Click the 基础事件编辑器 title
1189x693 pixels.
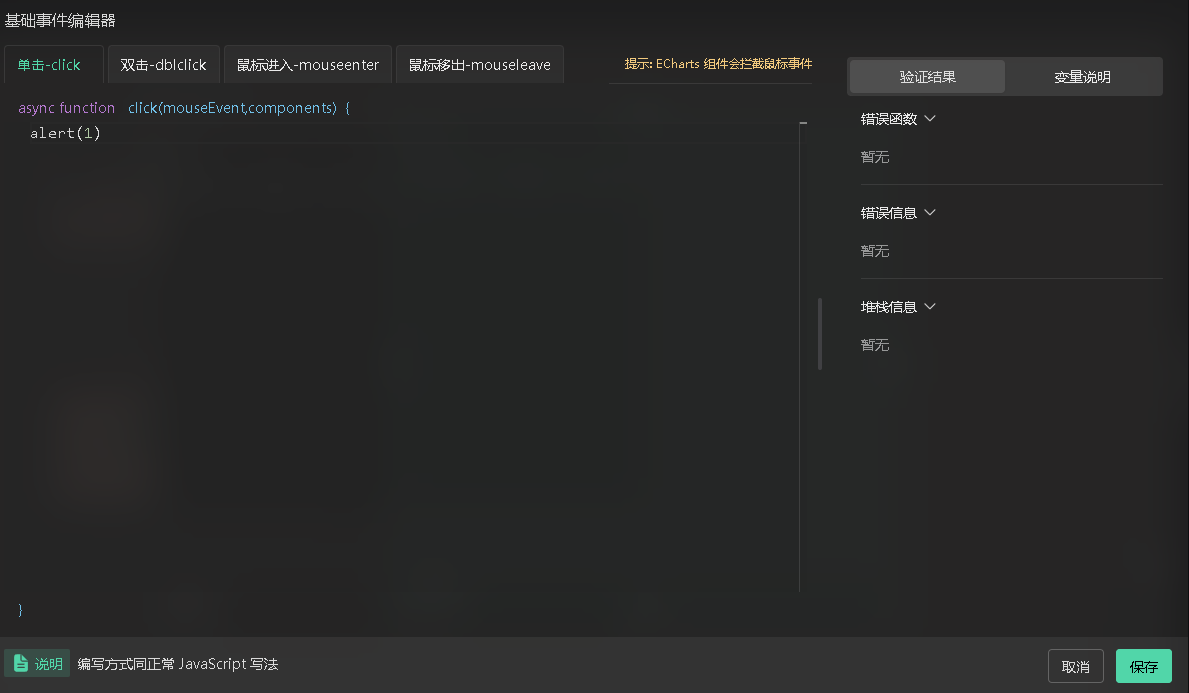pyautogui.click(x=60, y=20)
